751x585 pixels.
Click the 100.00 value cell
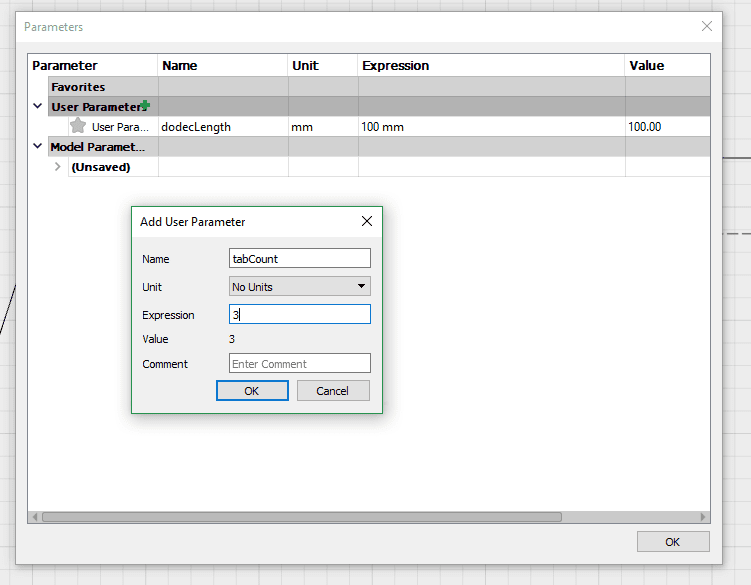pyautogui.click(x=668, y=126)
